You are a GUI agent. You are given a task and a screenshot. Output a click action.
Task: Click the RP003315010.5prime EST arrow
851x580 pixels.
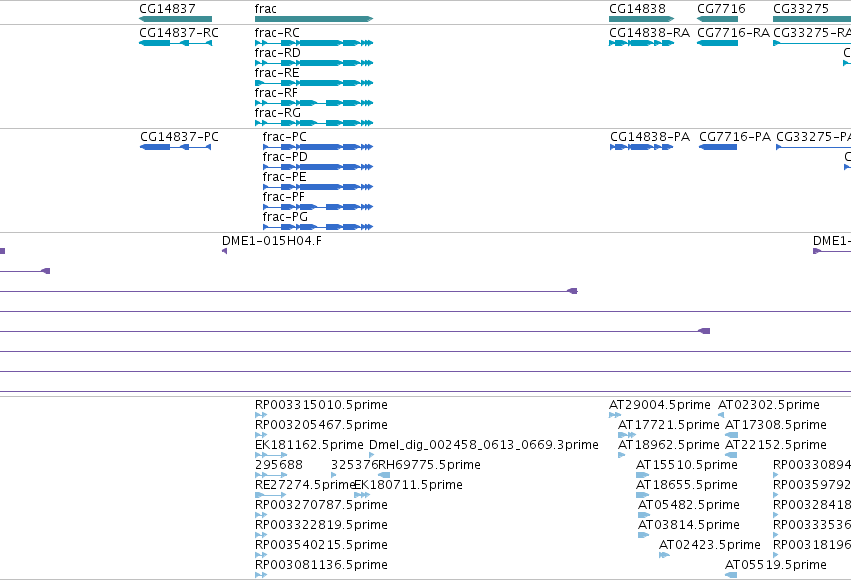pos(261,415)
